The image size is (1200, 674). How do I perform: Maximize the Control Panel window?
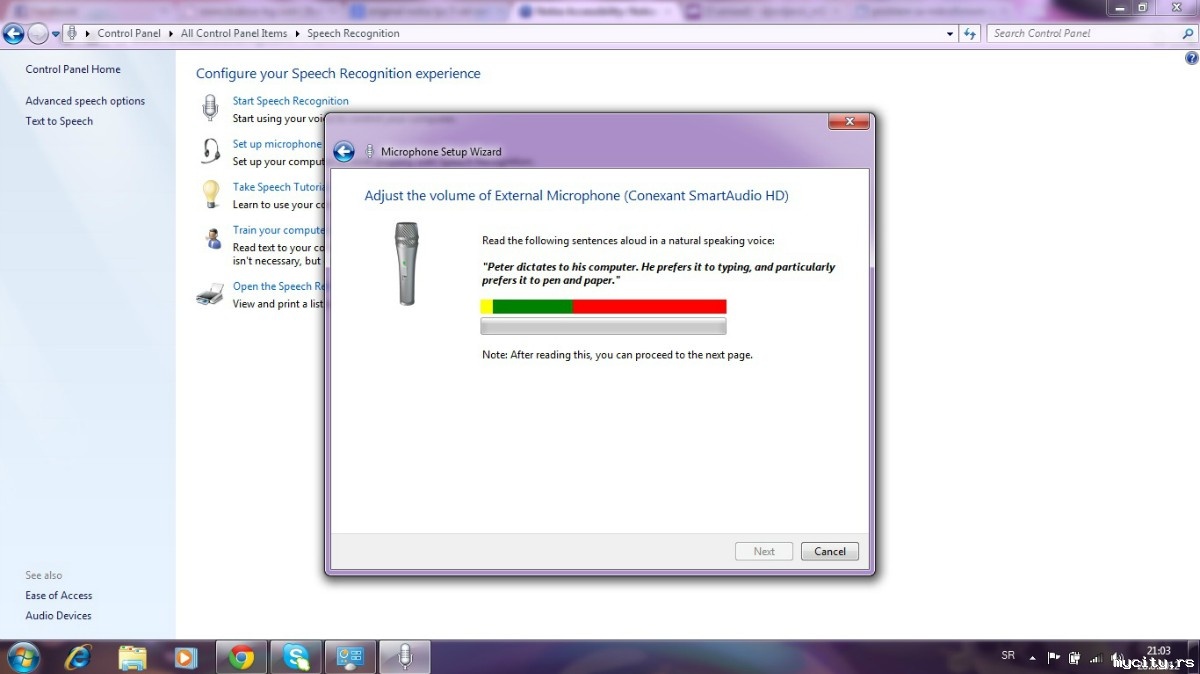pos(1142,7)
